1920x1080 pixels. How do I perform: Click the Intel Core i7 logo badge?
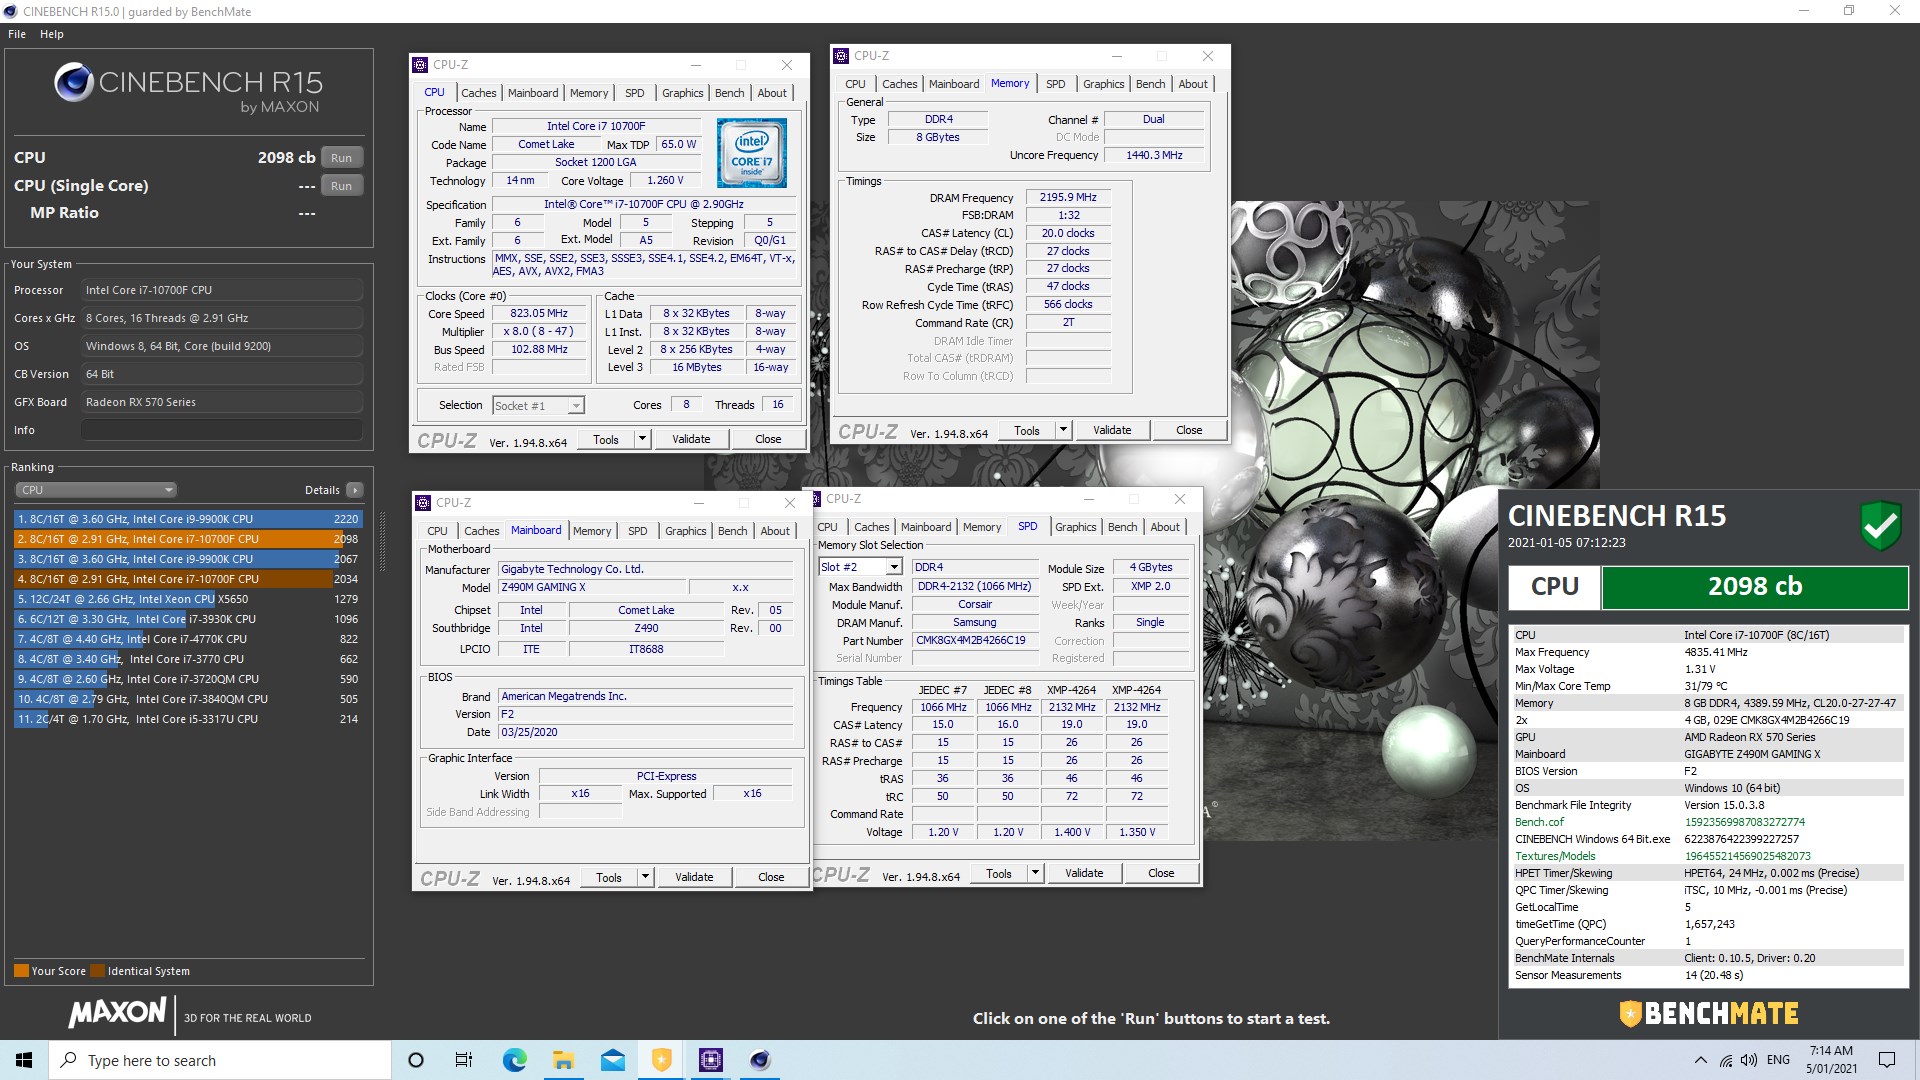click(x=752, y=153)
